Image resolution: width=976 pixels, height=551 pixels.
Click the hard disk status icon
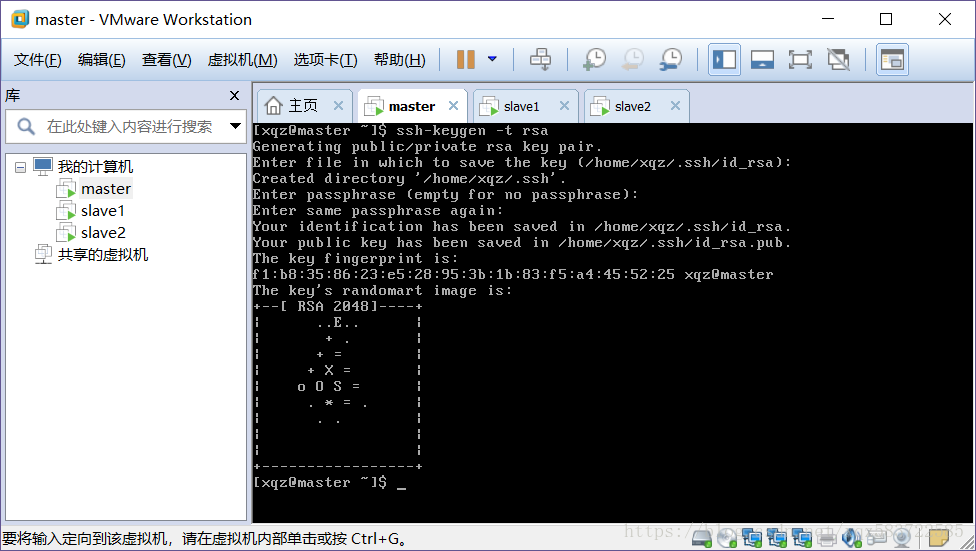[x=702, y=537]
